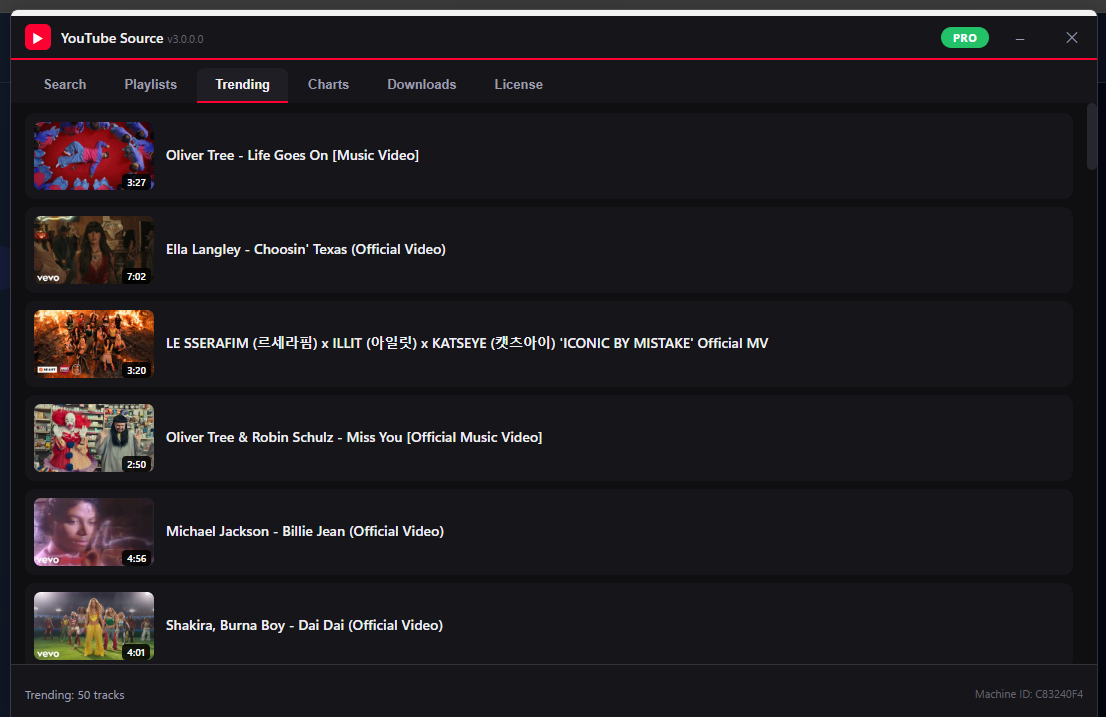Go to the Charts tab
This screenshot has height=717, width=1106.
click(x=328, y=85)
